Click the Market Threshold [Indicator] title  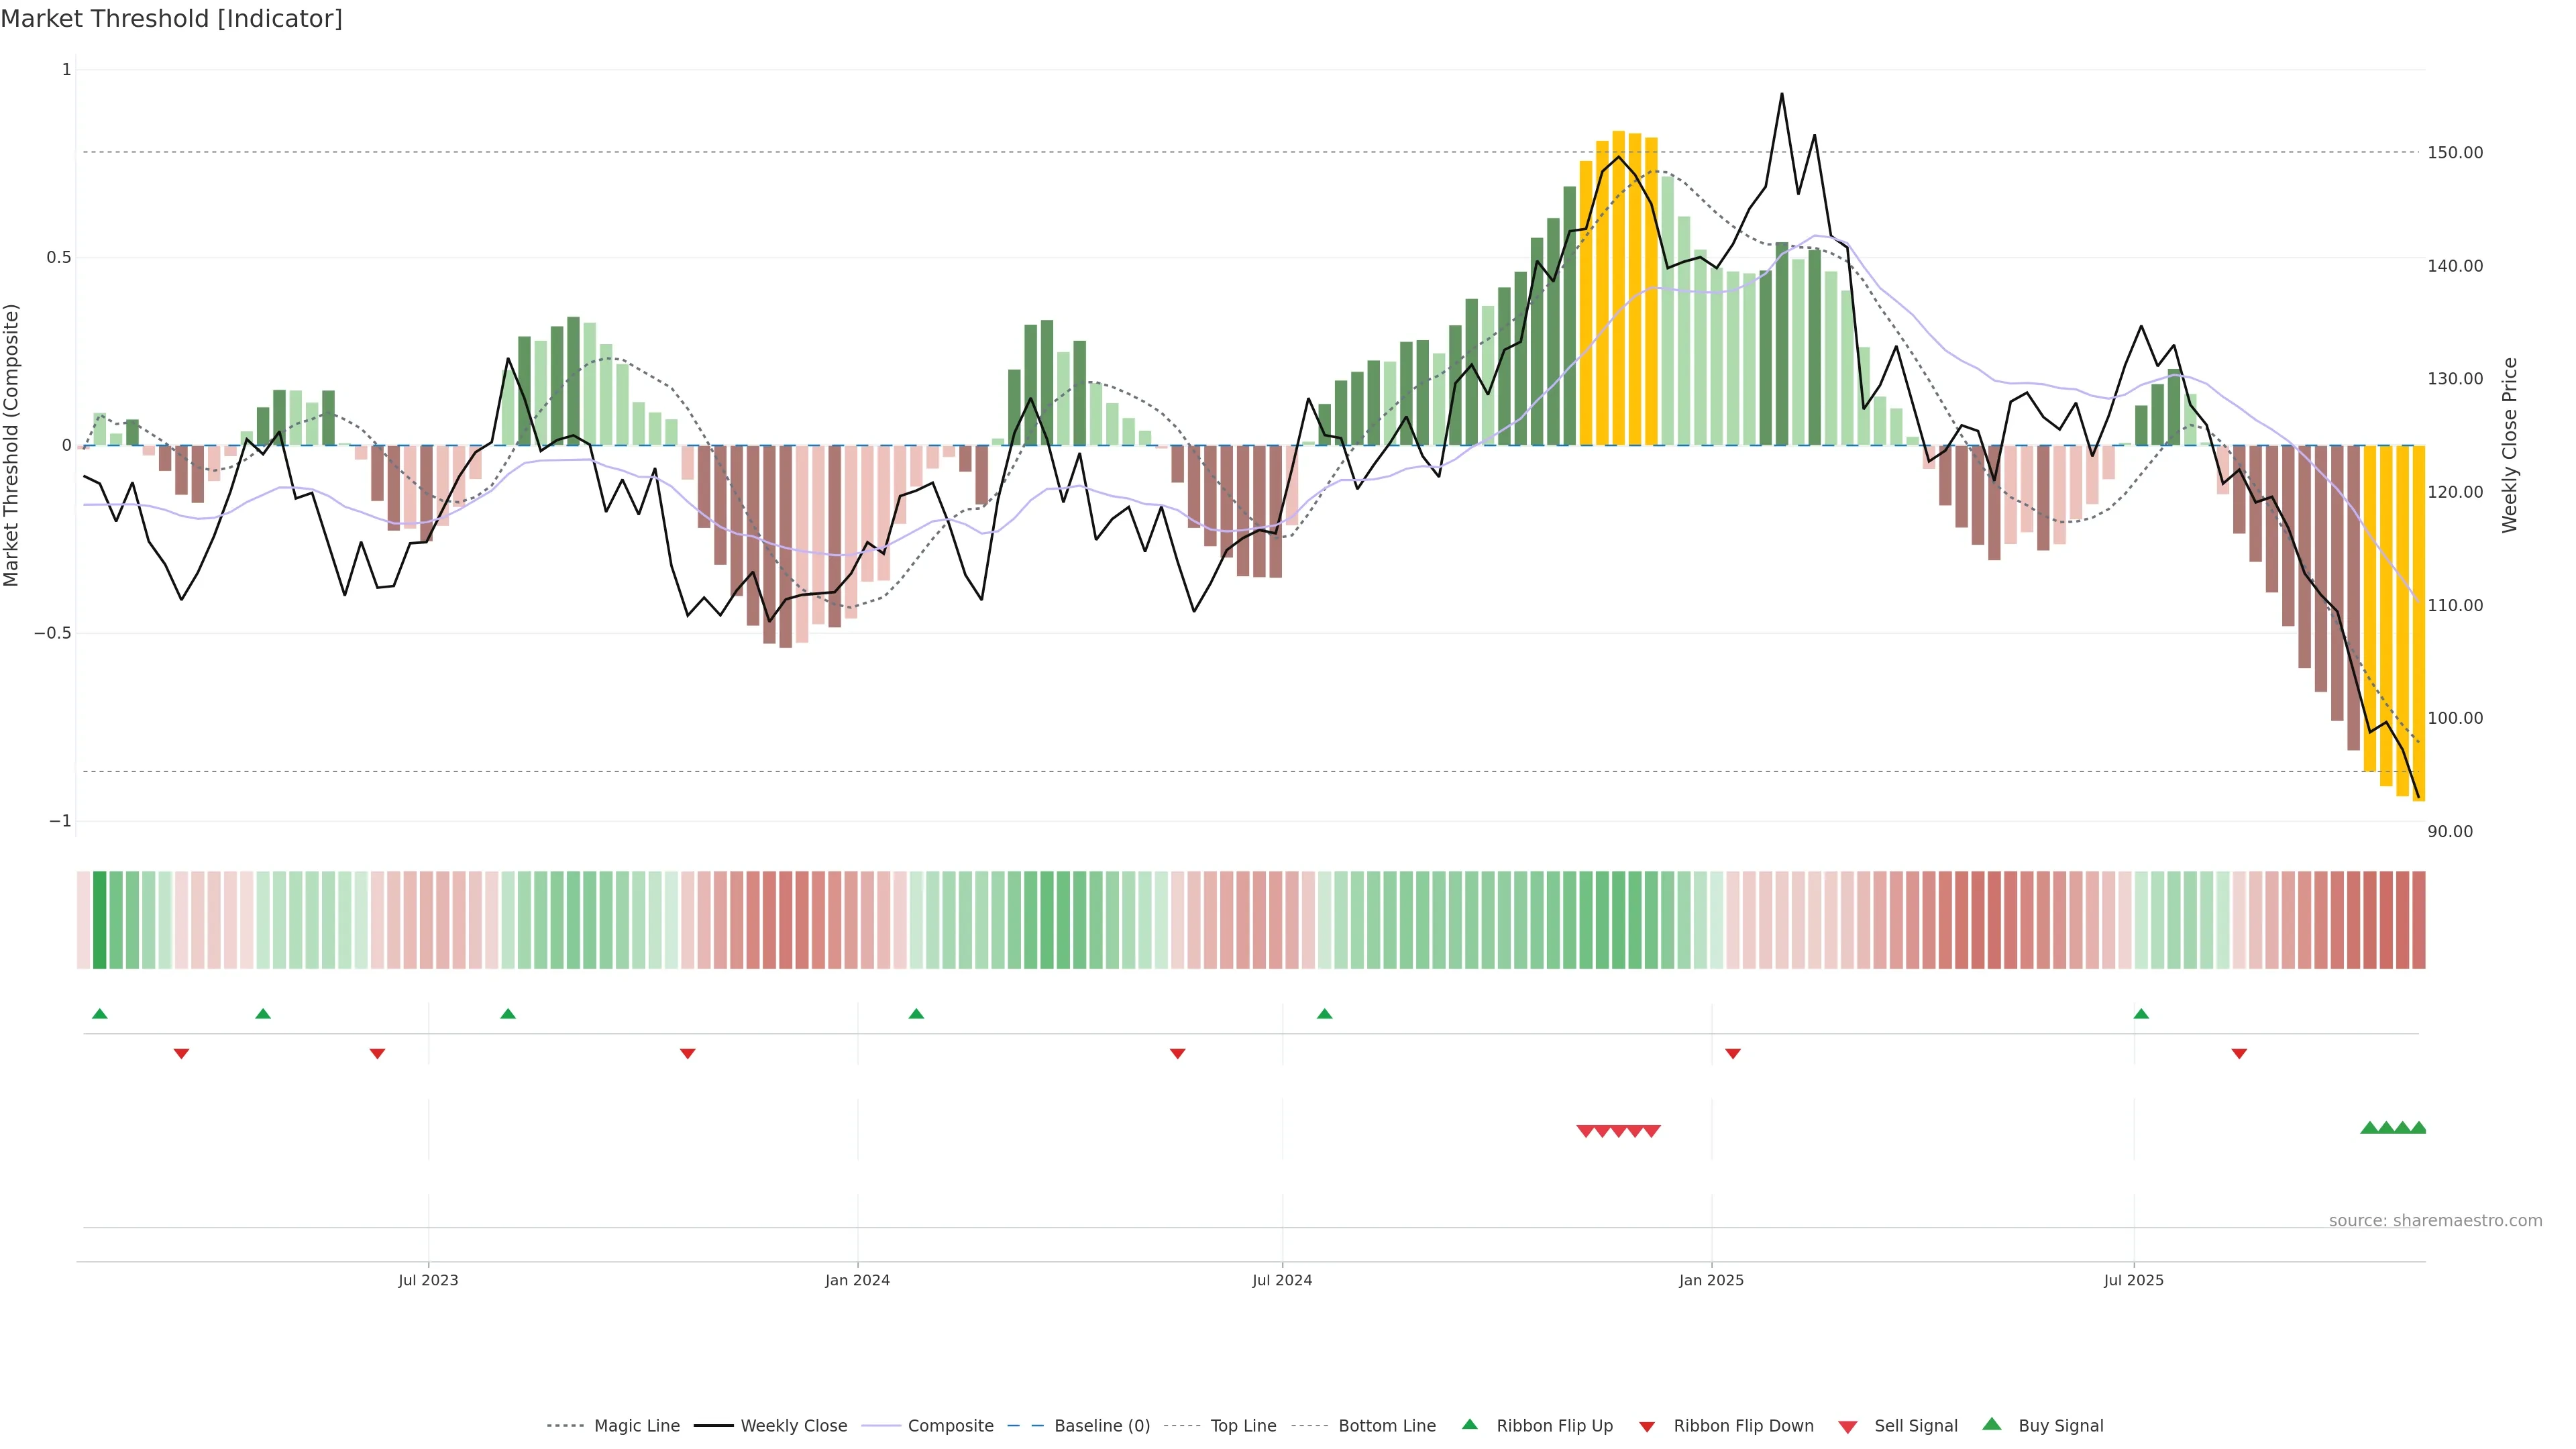[171, 19]
